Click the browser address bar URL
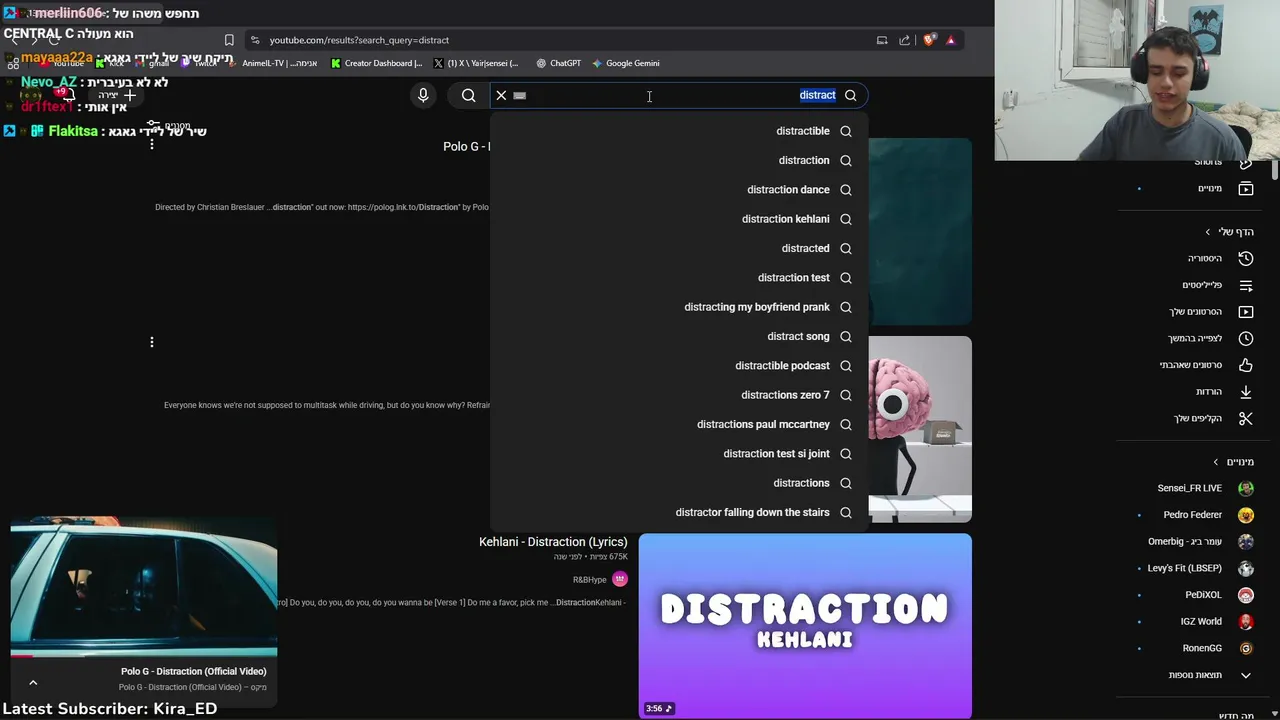This screenshot has width=1280, height=720. (359, 40)
